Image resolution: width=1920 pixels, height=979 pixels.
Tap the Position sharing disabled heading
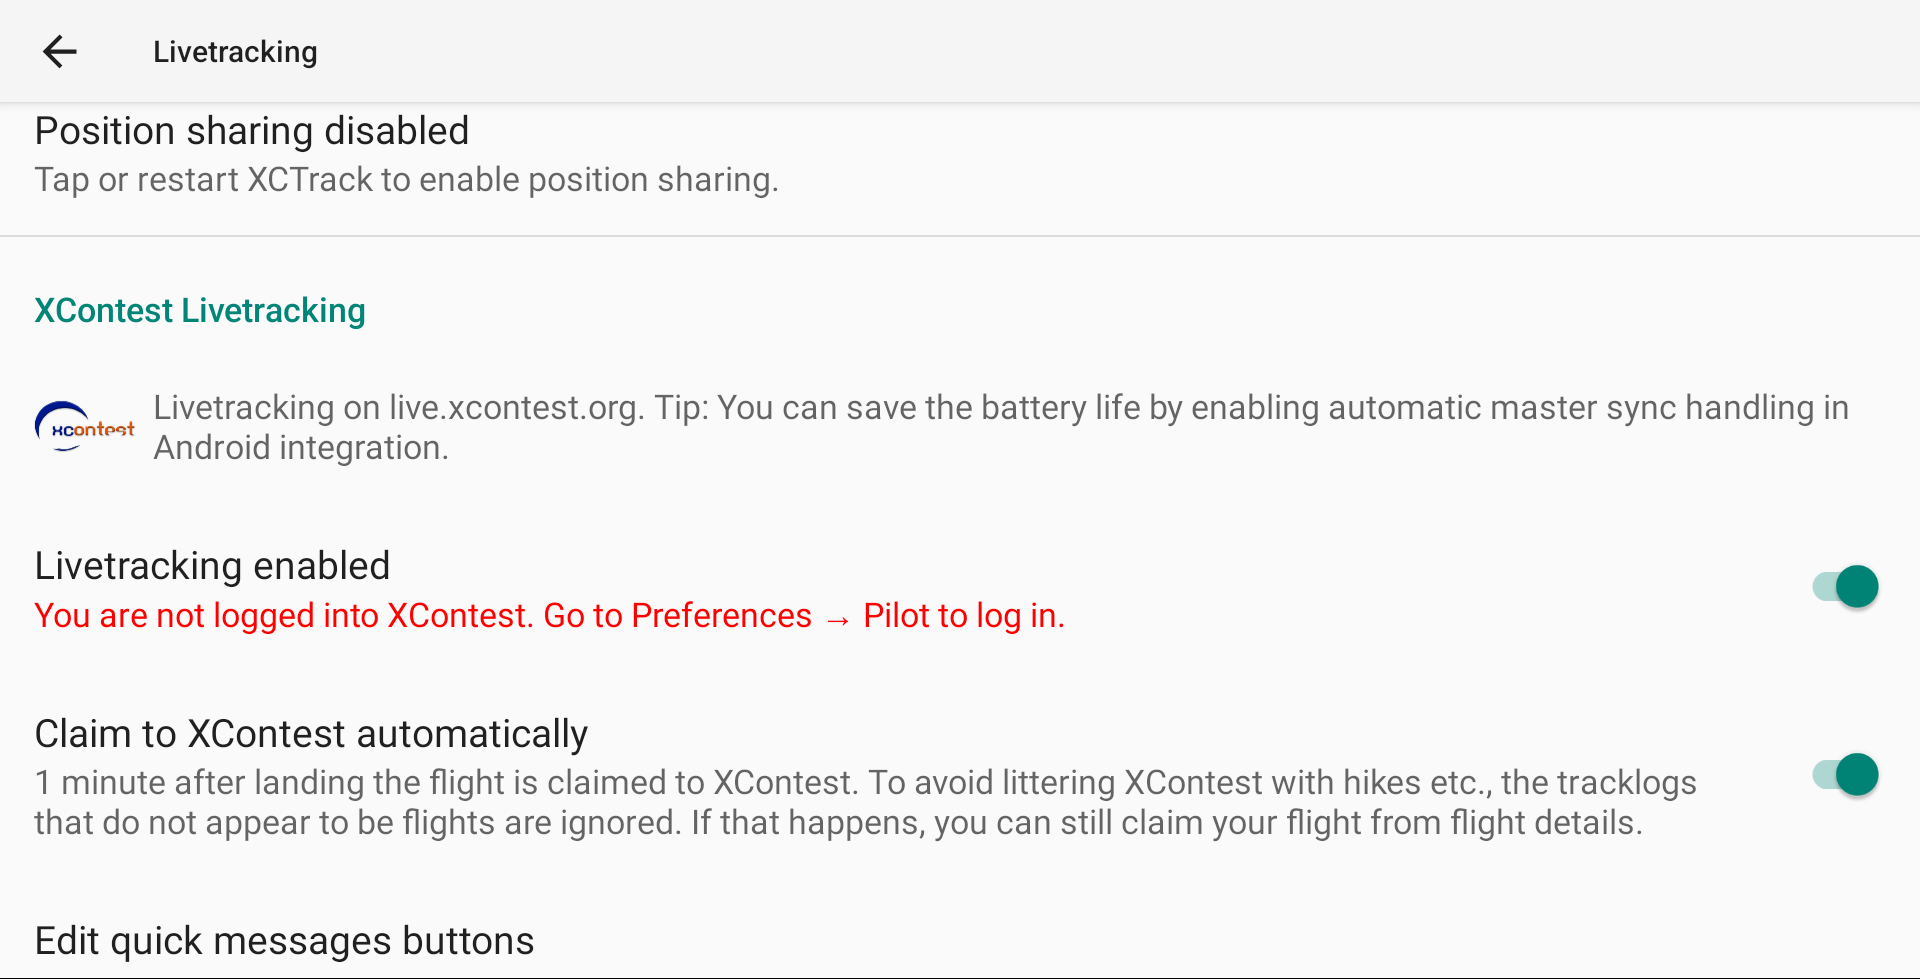(x=252, y=131)
